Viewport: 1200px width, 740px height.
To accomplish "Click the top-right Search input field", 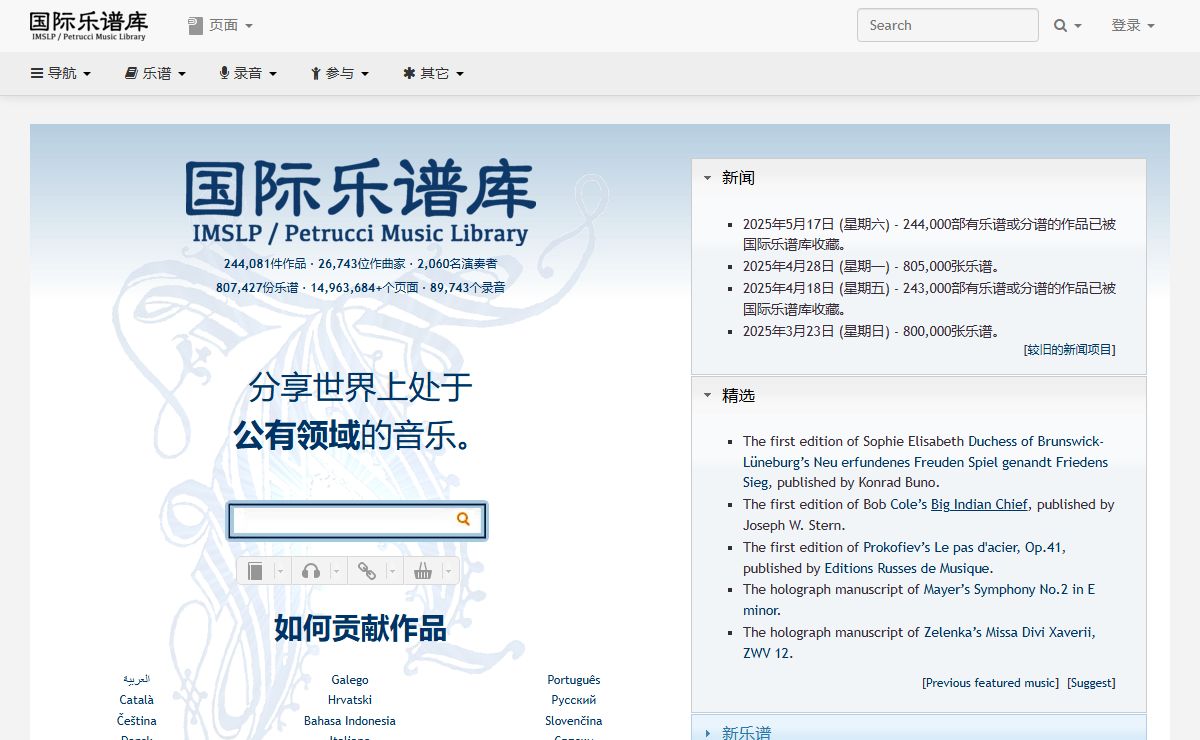I will click(948, 25).
